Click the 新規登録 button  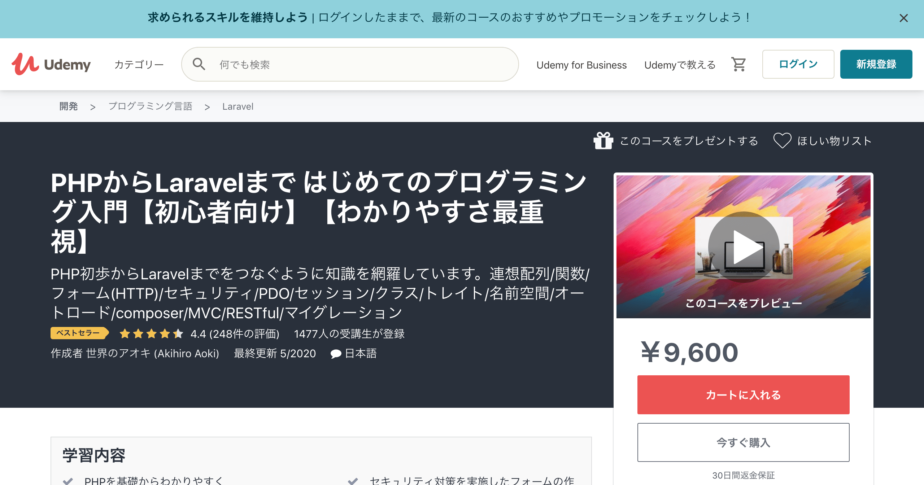(x=876, y=64)
